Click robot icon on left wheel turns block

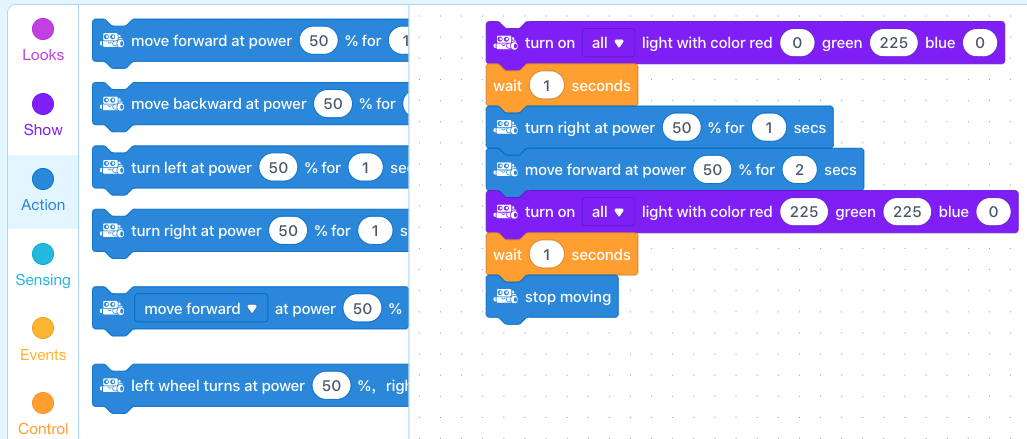[x=112, y=386]
